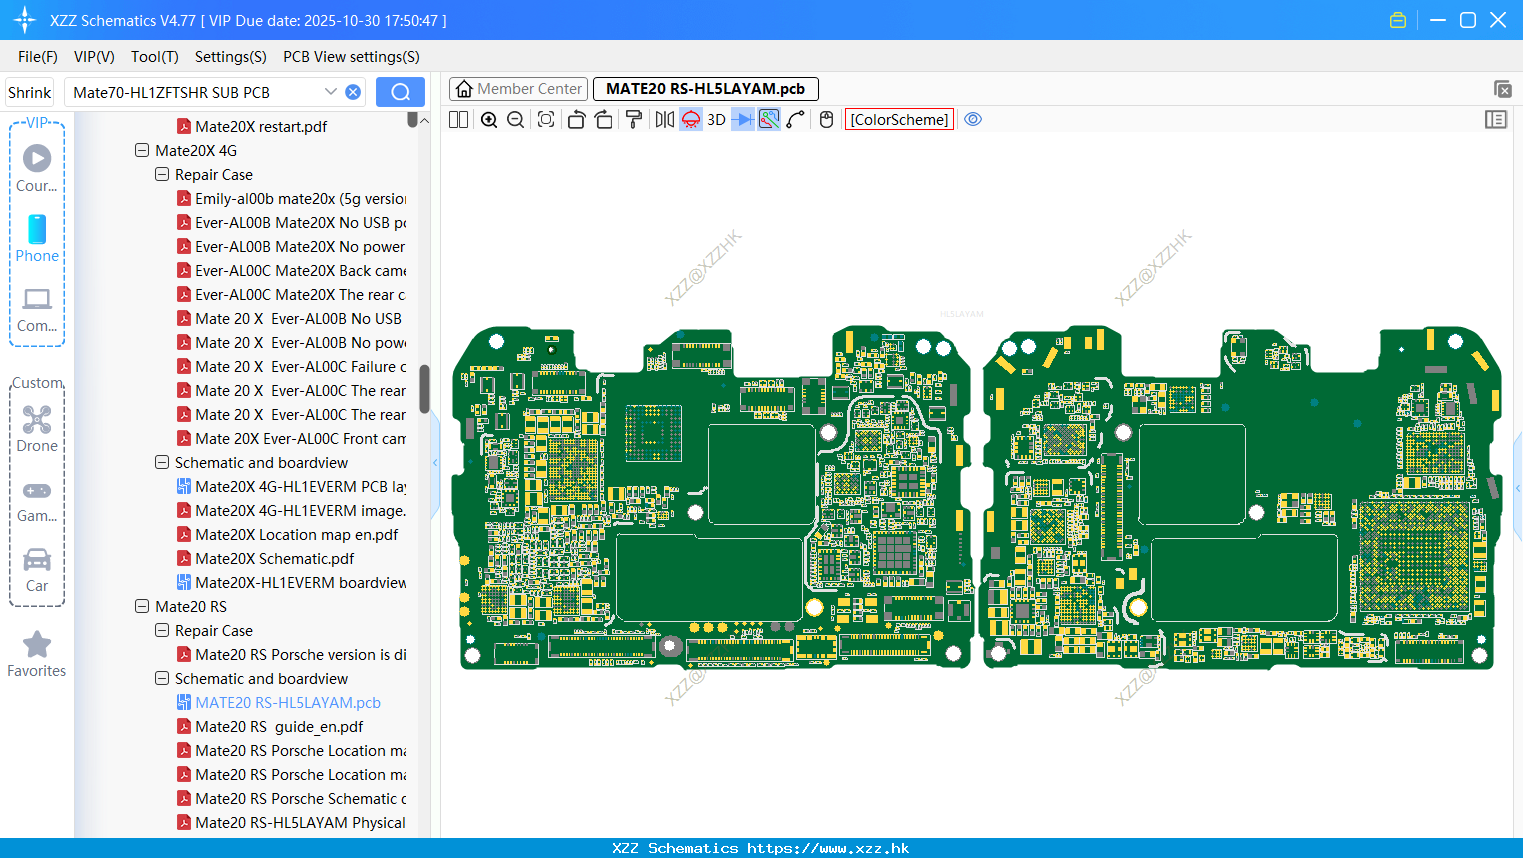Mirror the board view
1523x858 pixels.
(665, 120)
